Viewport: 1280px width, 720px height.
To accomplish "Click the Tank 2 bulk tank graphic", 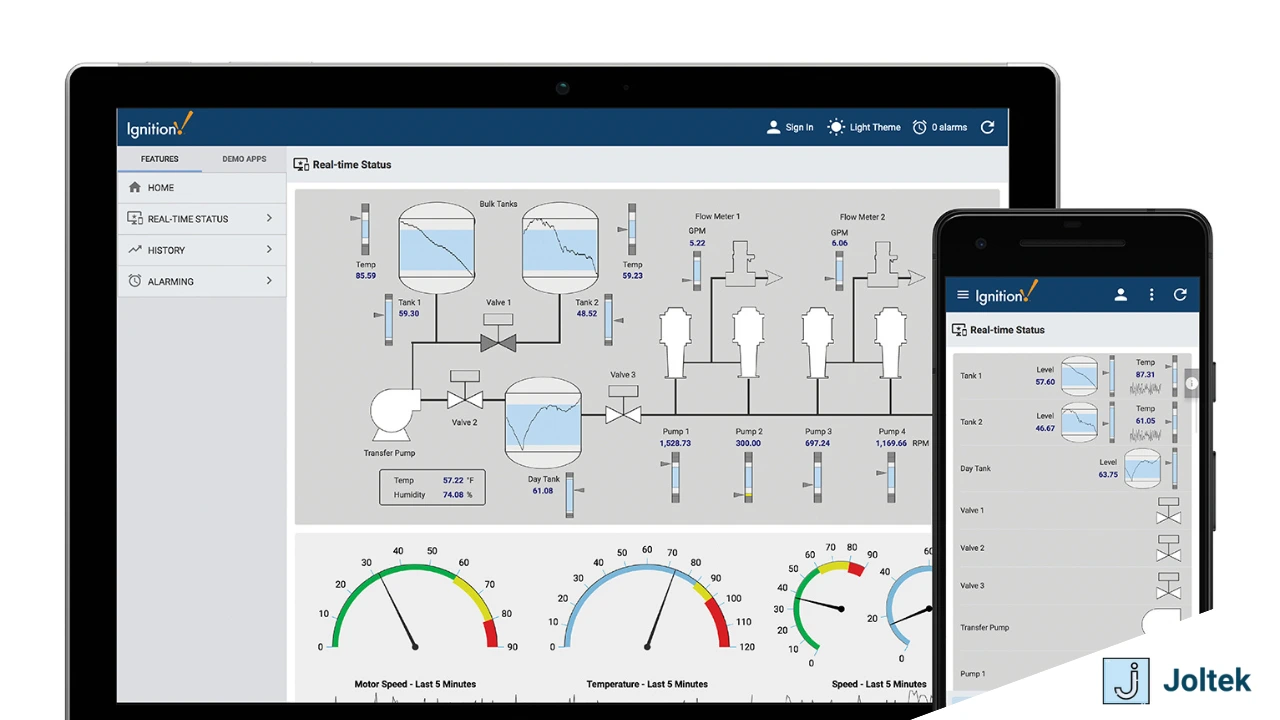I will click(x=560, y=250).
